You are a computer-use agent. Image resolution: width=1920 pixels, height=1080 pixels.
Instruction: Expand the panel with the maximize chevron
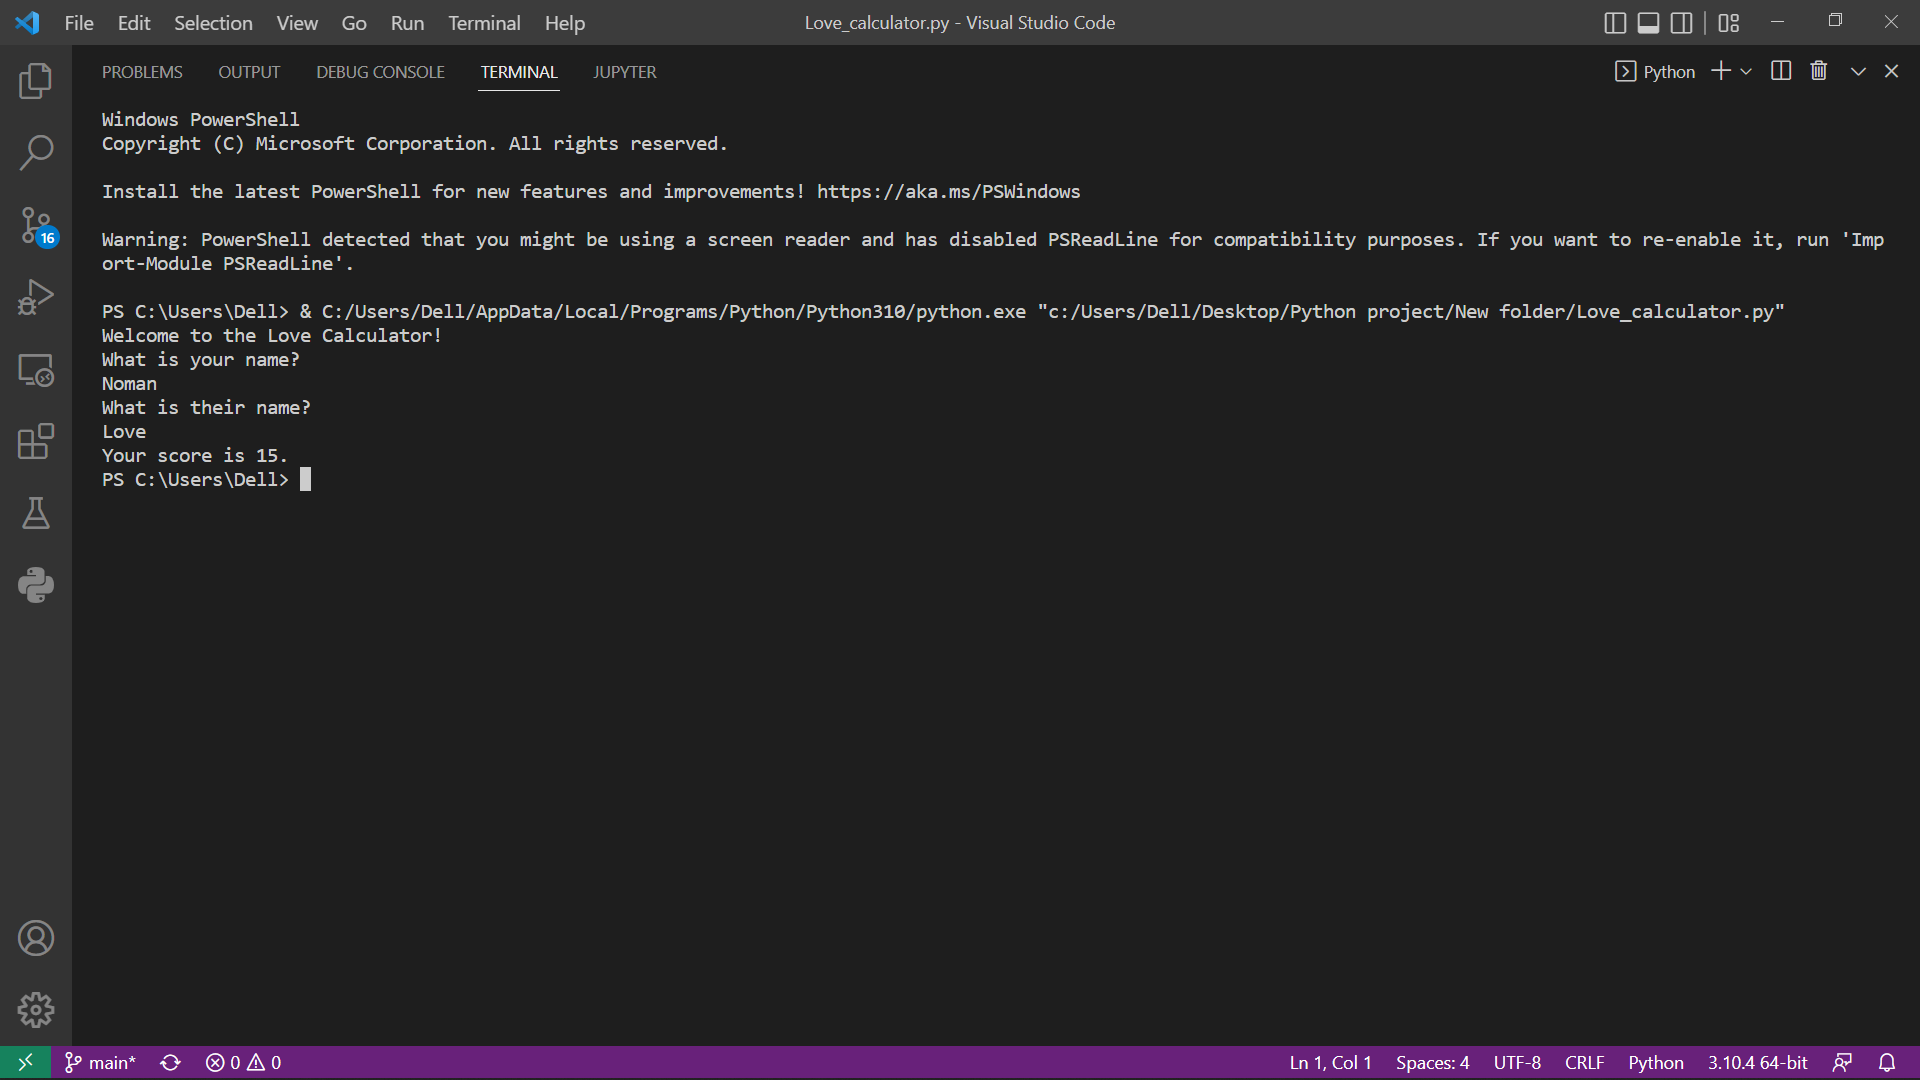[1856, 70]
